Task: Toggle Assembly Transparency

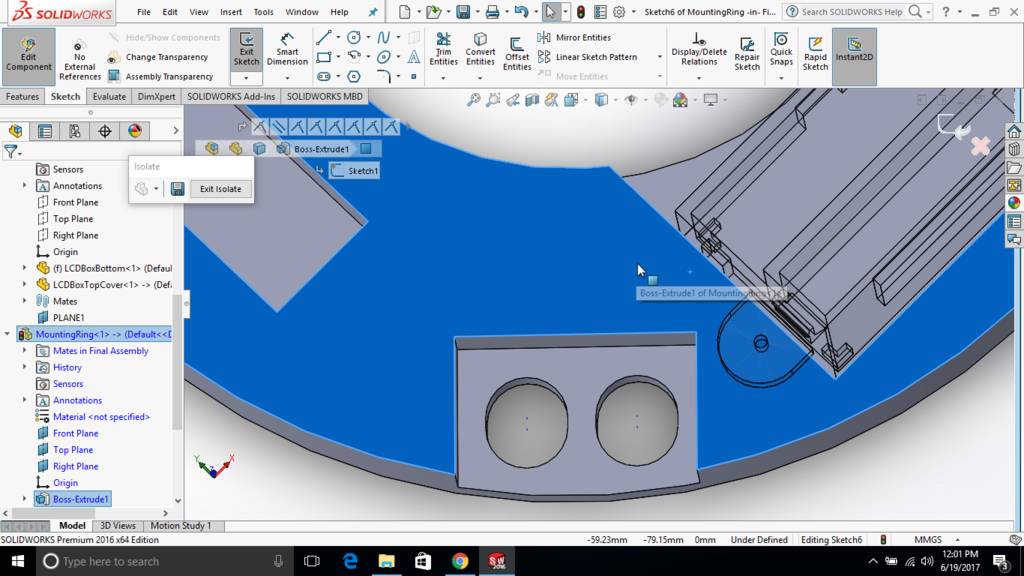Action: click(161, 76)
